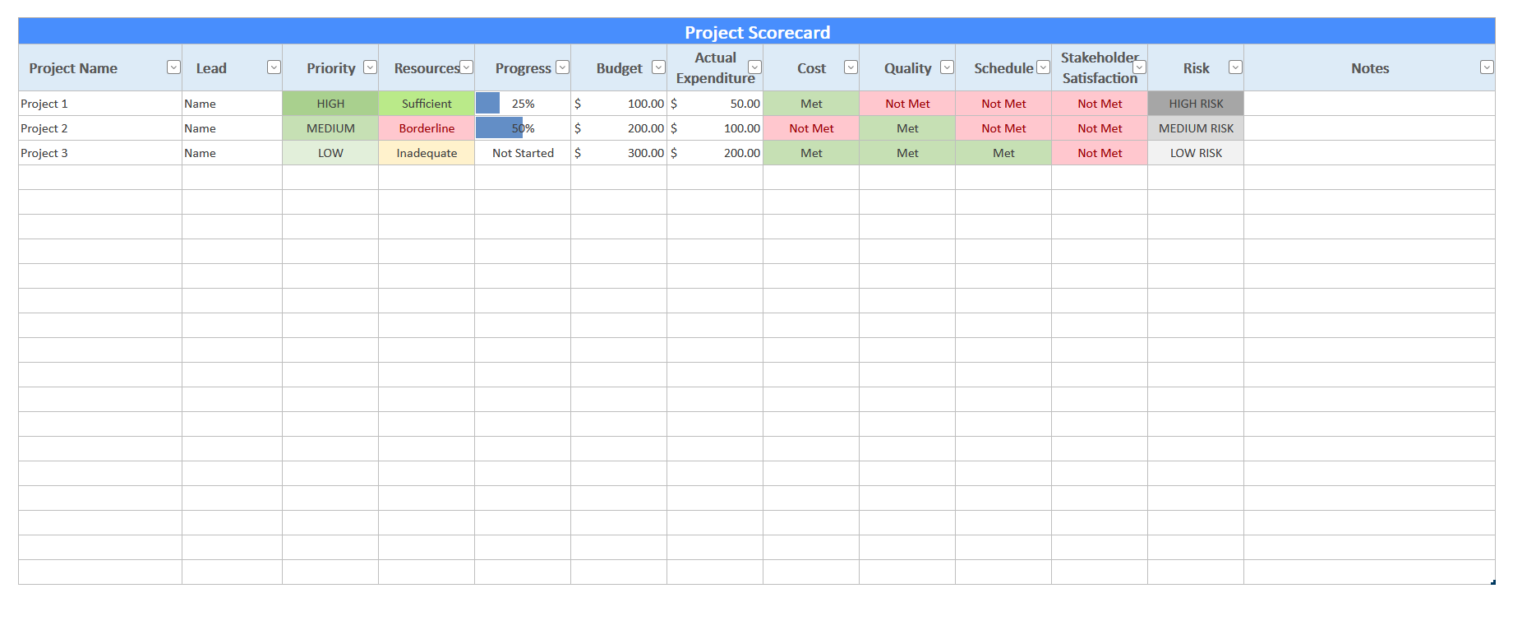Click the HIGH RISK cell for Project 1
The height and width of the screenshot is (630, 1536).
(1195, 103)
